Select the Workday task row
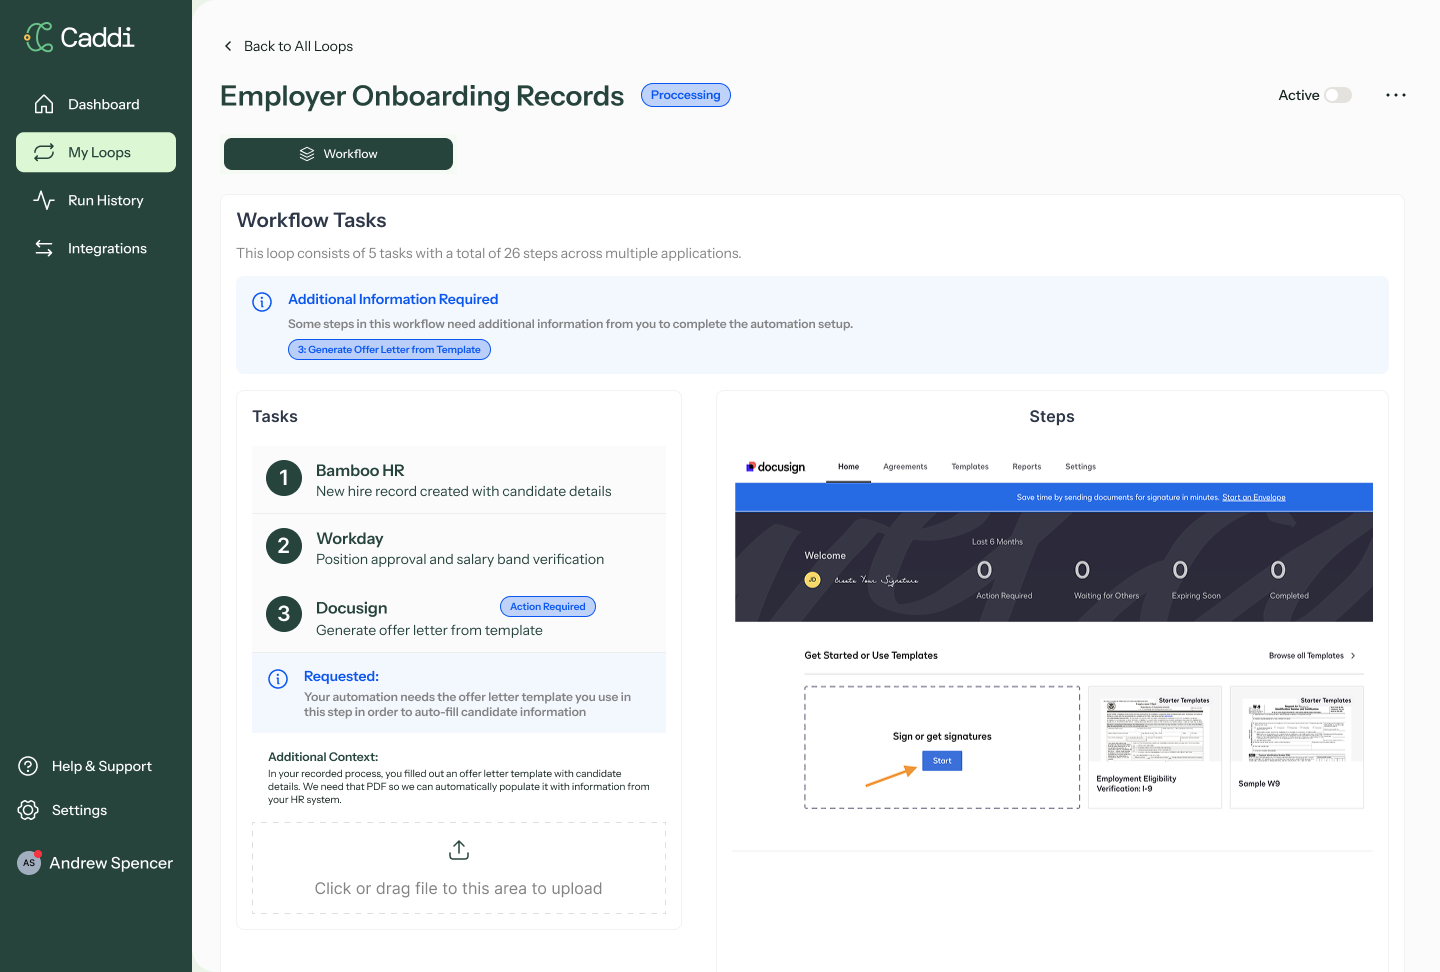The height and width of the screenshot is (972, 1440). pyautogui.click(x=459, y=548)
